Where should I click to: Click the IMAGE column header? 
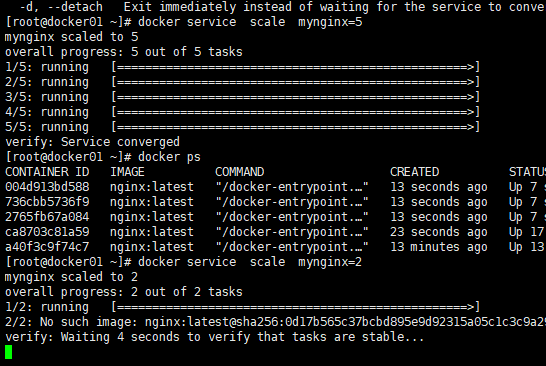click(x=127, y=172)
